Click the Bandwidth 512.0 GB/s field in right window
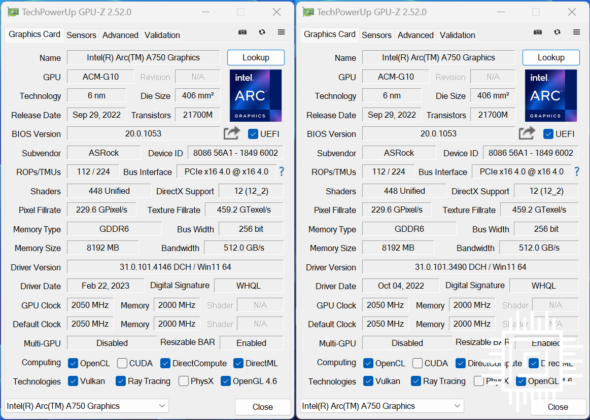This screenshot has height=420, width=590. [x=539, y=248]
